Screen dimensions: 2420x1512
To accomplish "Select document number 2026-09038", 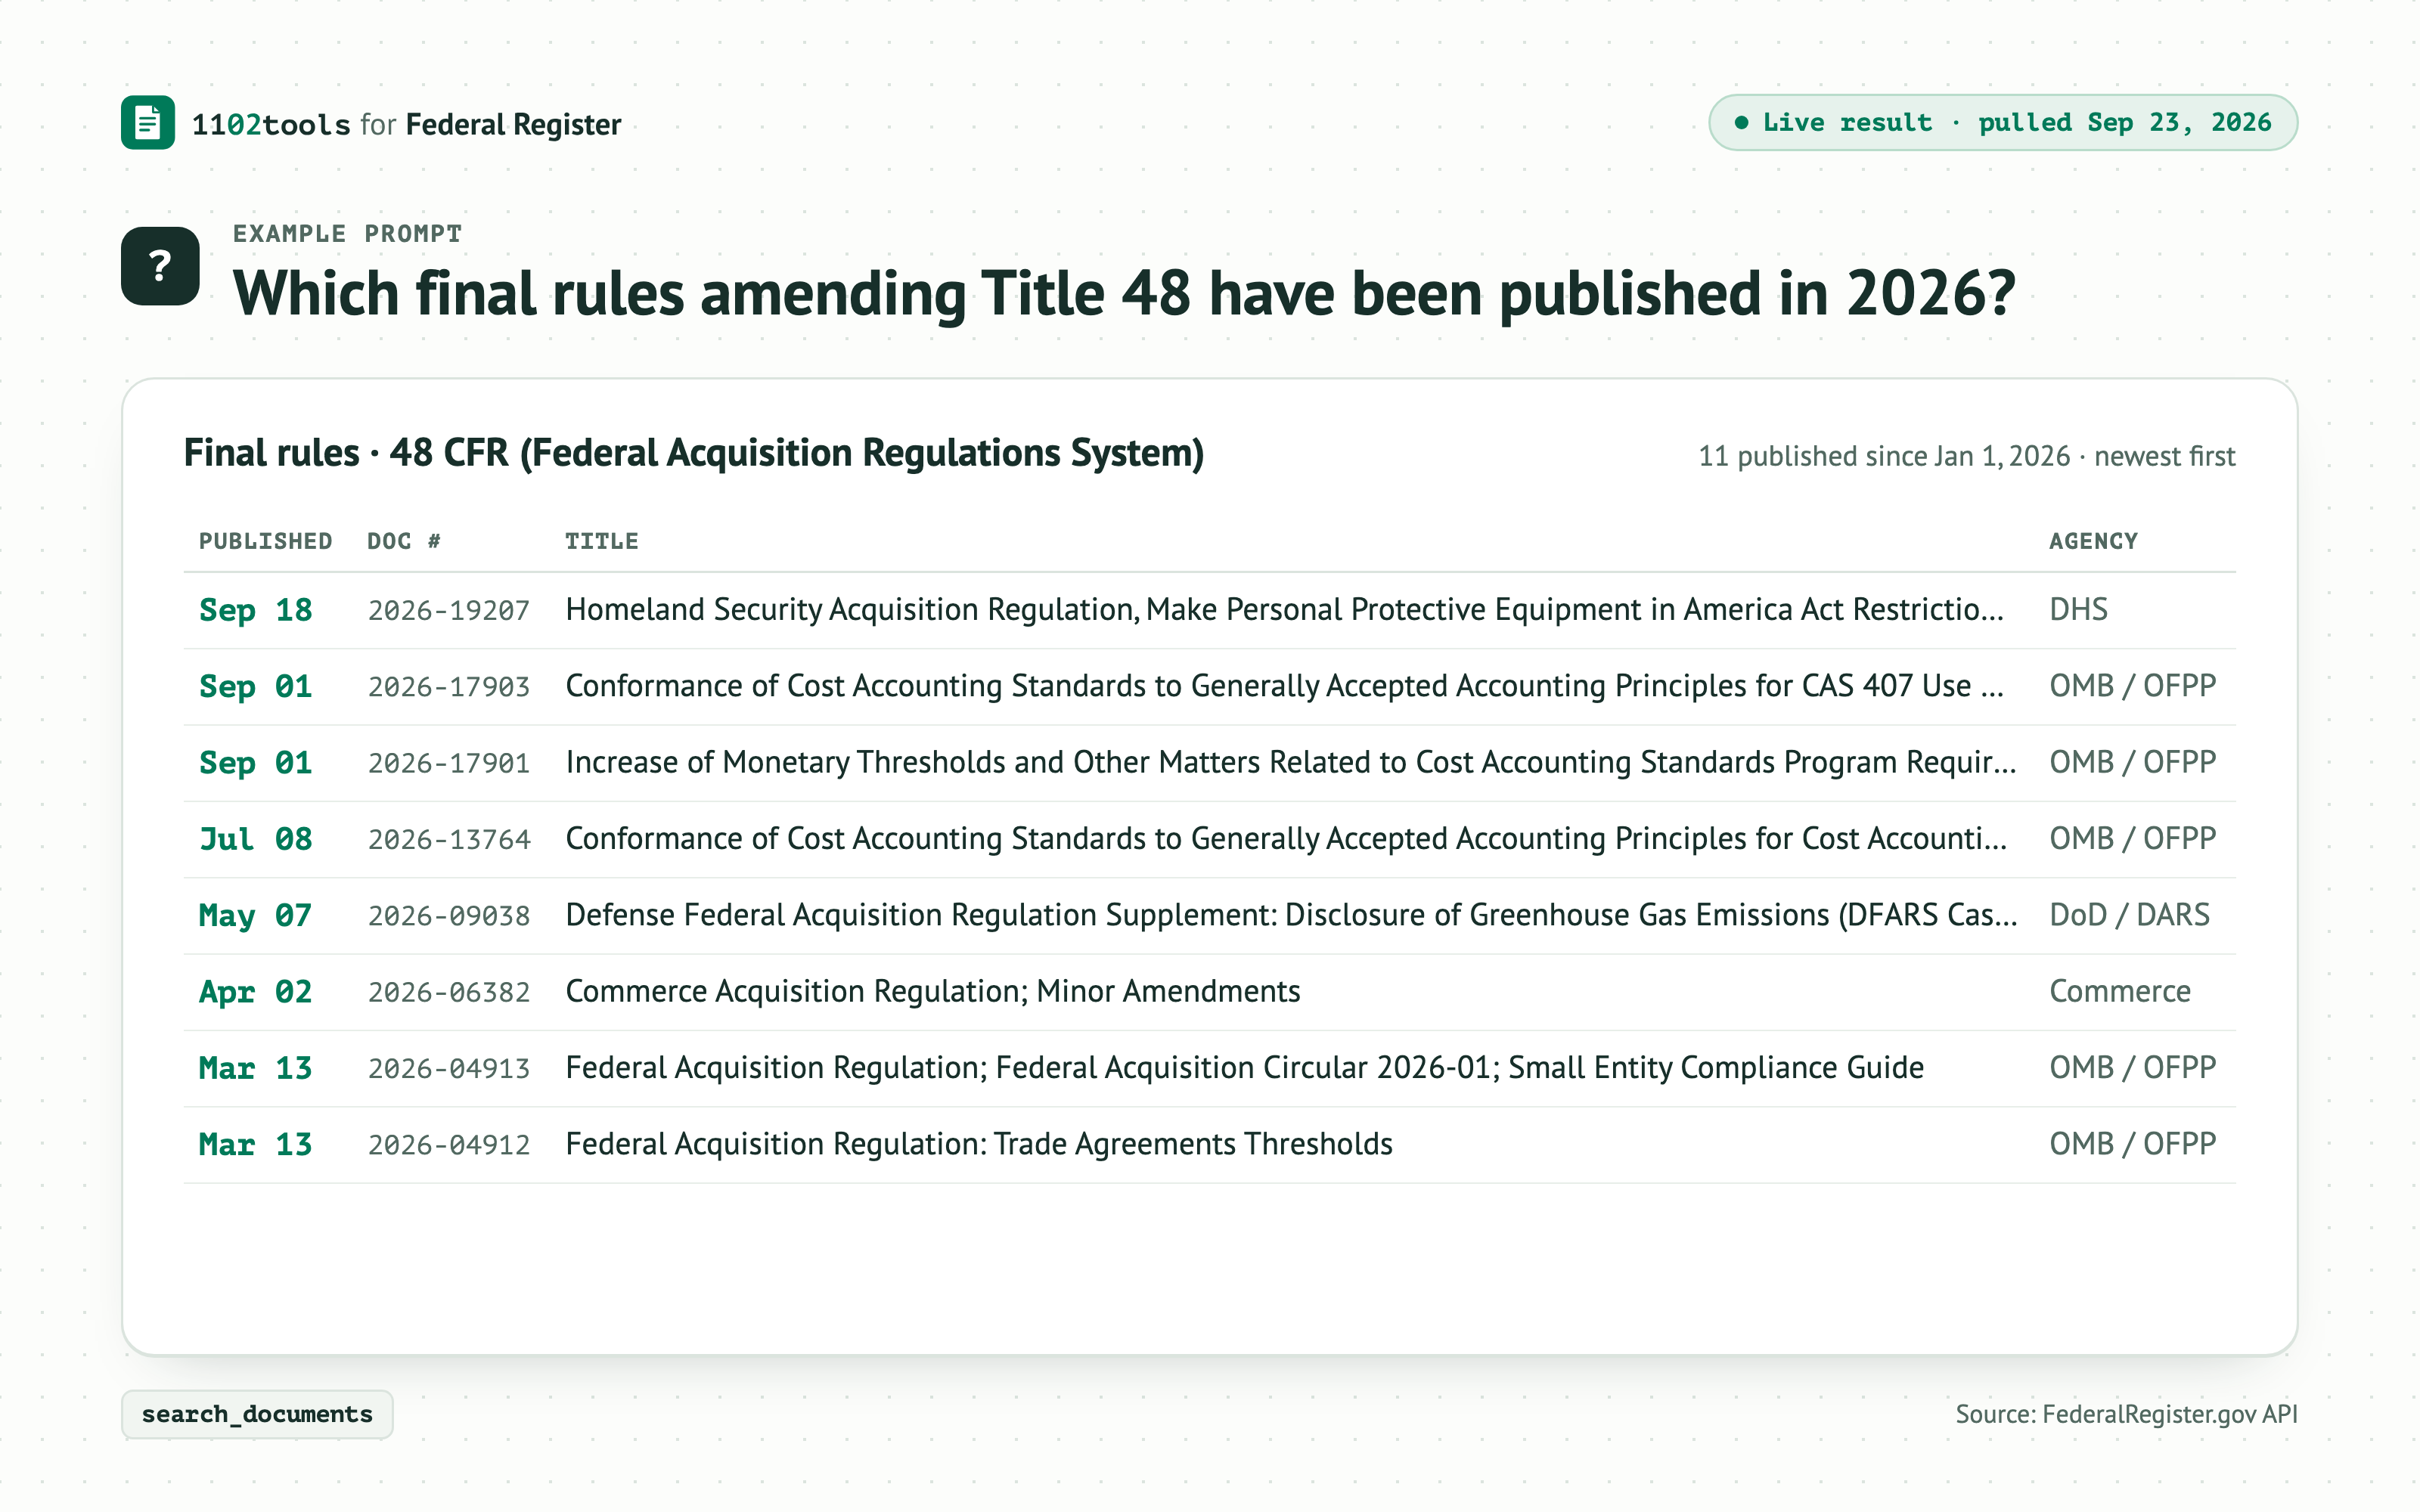I will [449, 916].
